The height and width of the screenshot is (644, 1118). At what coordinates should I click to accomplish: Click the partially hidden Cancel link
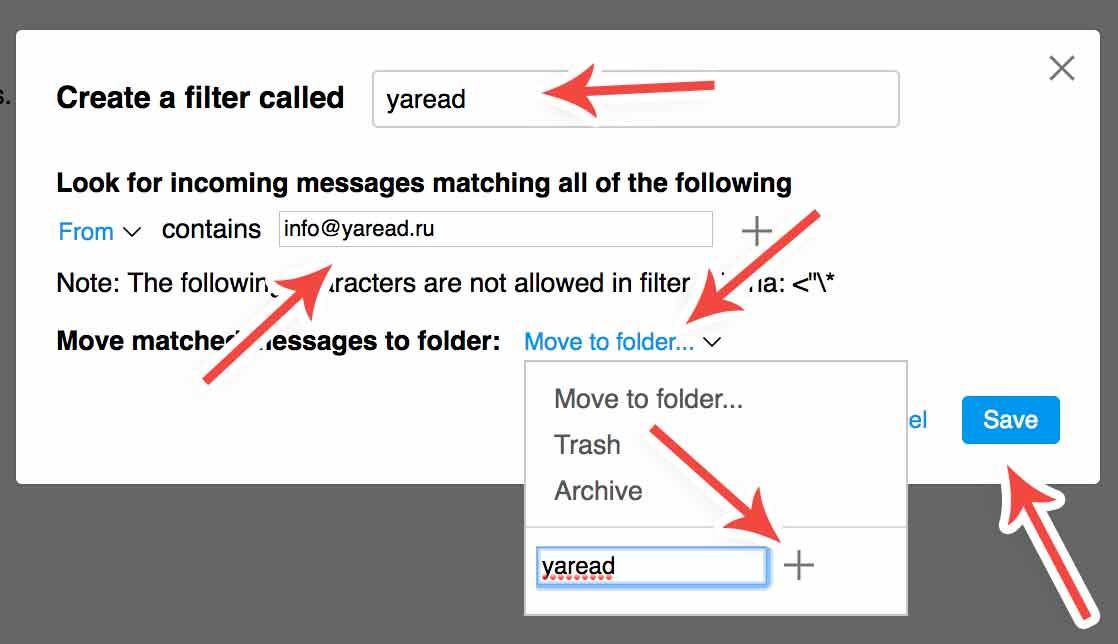[917, 420]
